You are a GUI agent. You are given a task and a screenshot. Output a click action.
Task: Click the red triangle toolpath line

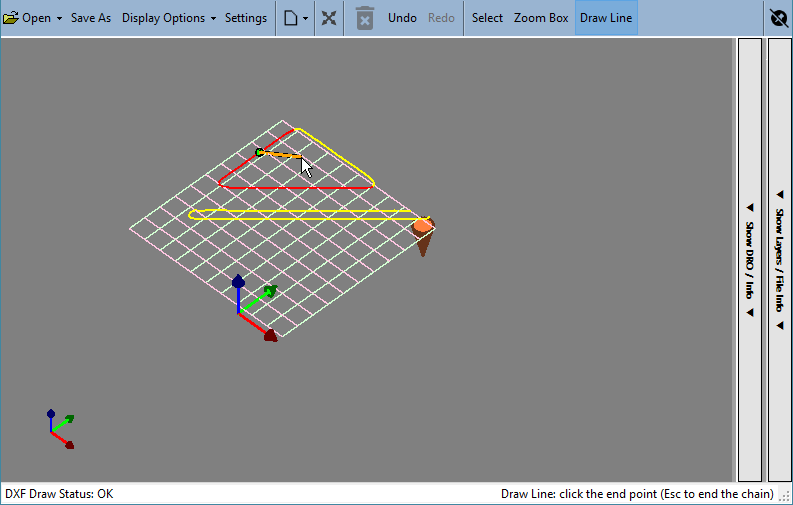point(298,188)
